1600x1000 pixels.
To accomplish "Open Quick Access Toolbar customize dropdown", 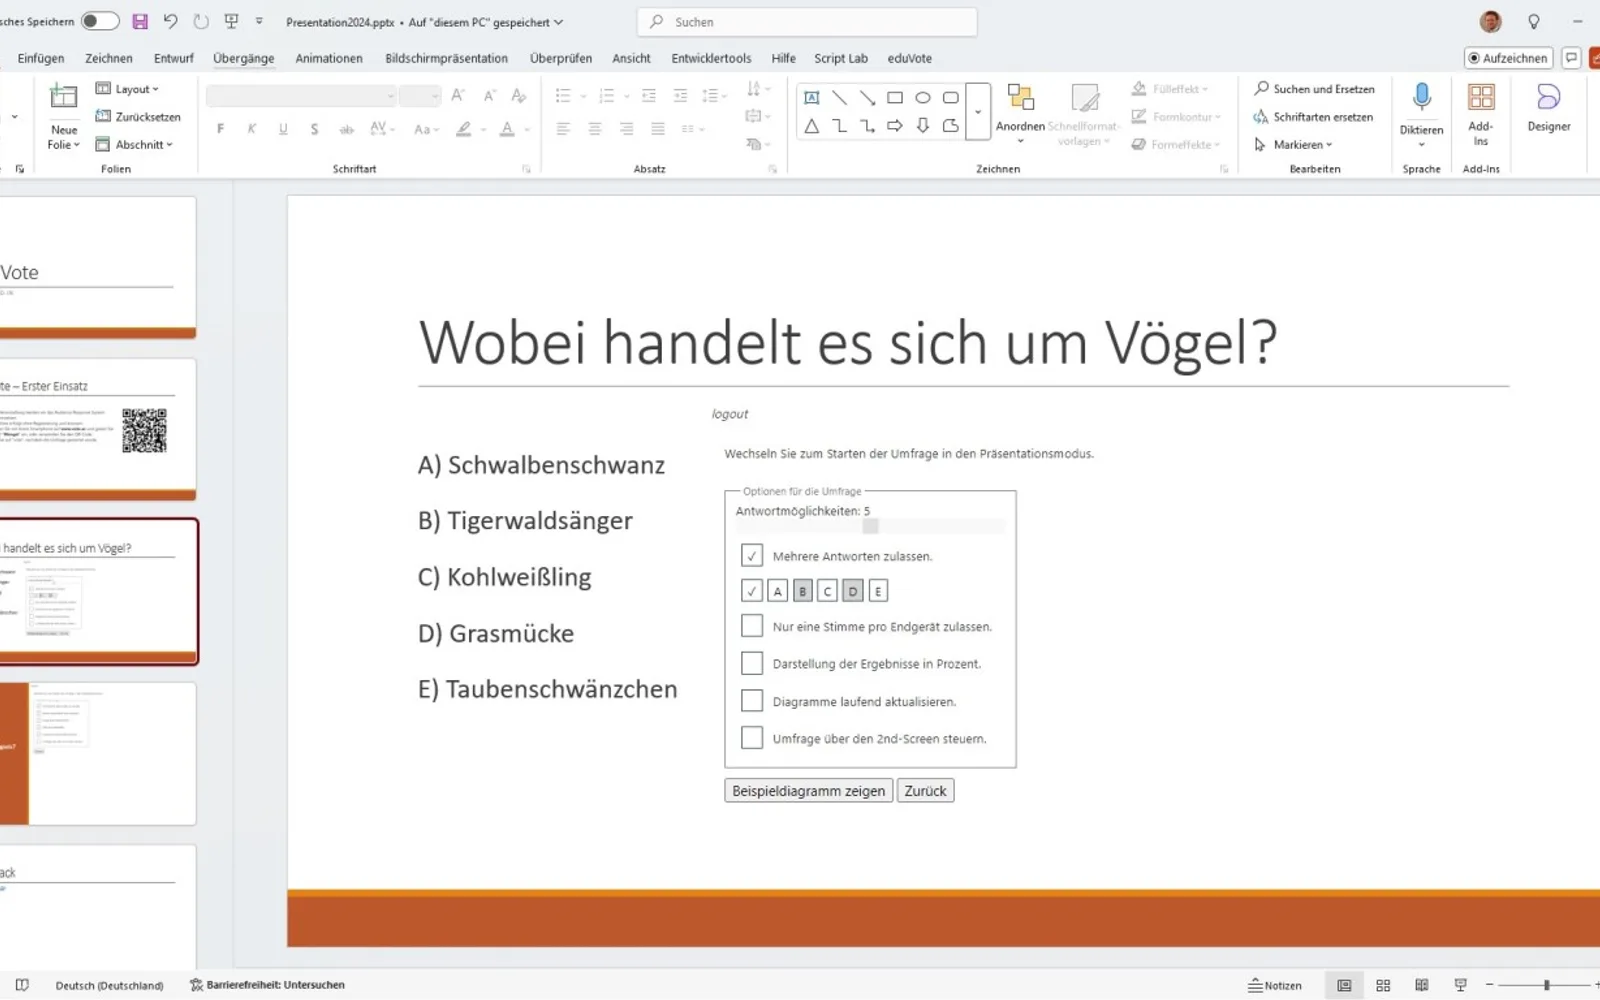I will tap(259, 21).
